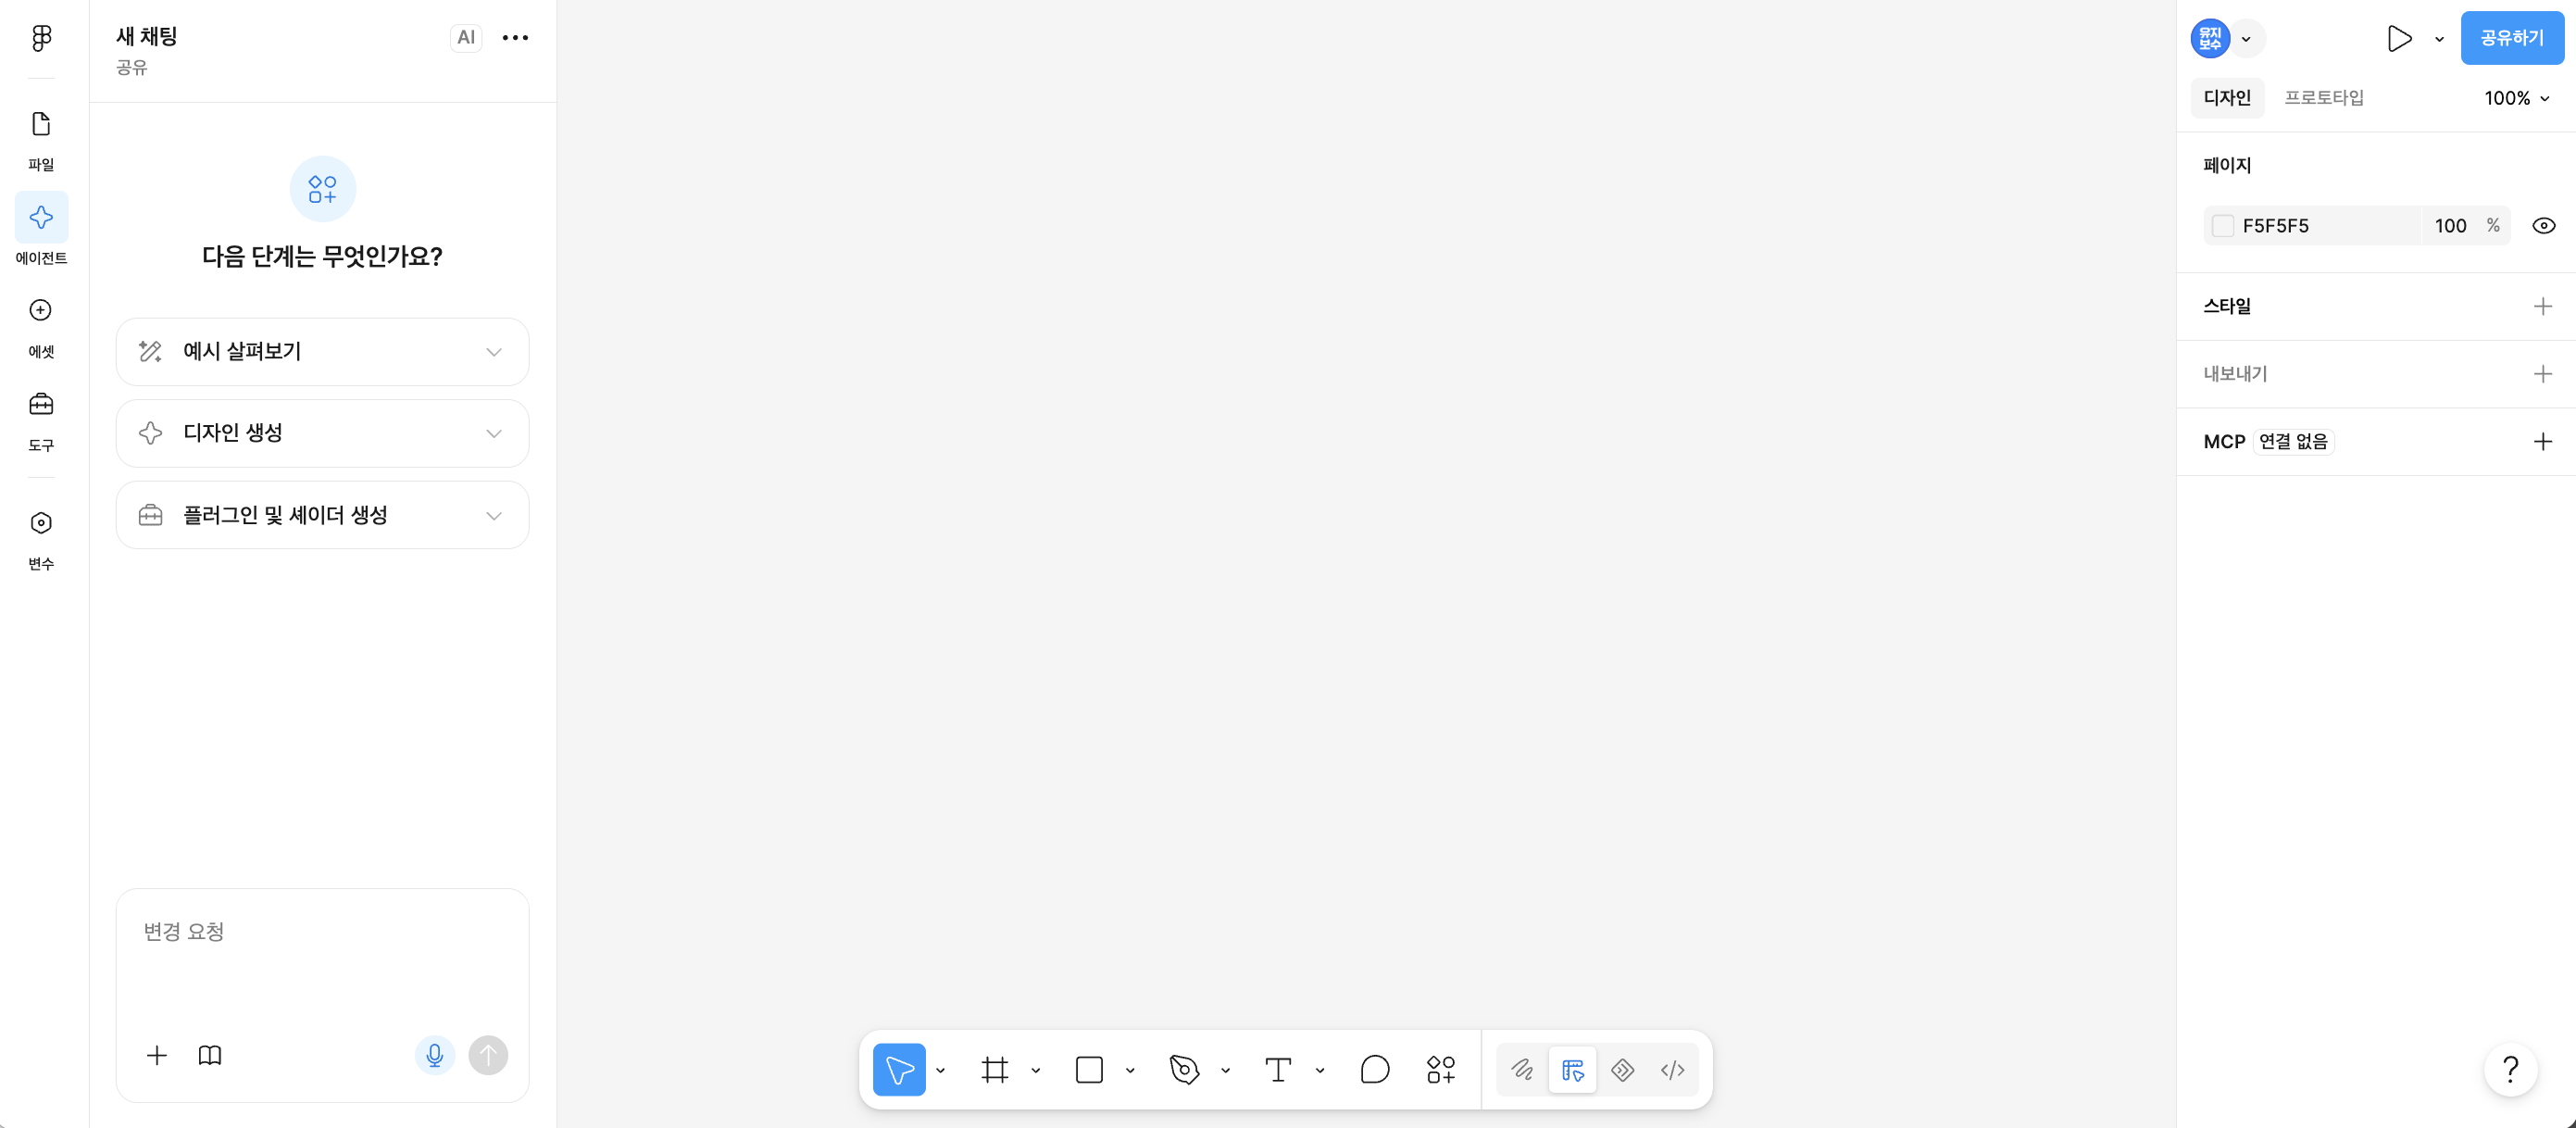The width and height of the screenshot is (2576, 1128).
Task: Click the plus attach icon in chat input
Action: (x=157, y=1055)
